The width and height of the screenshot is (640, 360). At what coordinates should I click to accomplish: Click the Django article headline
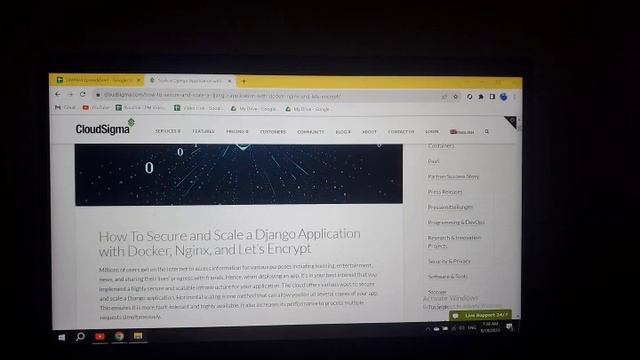click(229, 242)
